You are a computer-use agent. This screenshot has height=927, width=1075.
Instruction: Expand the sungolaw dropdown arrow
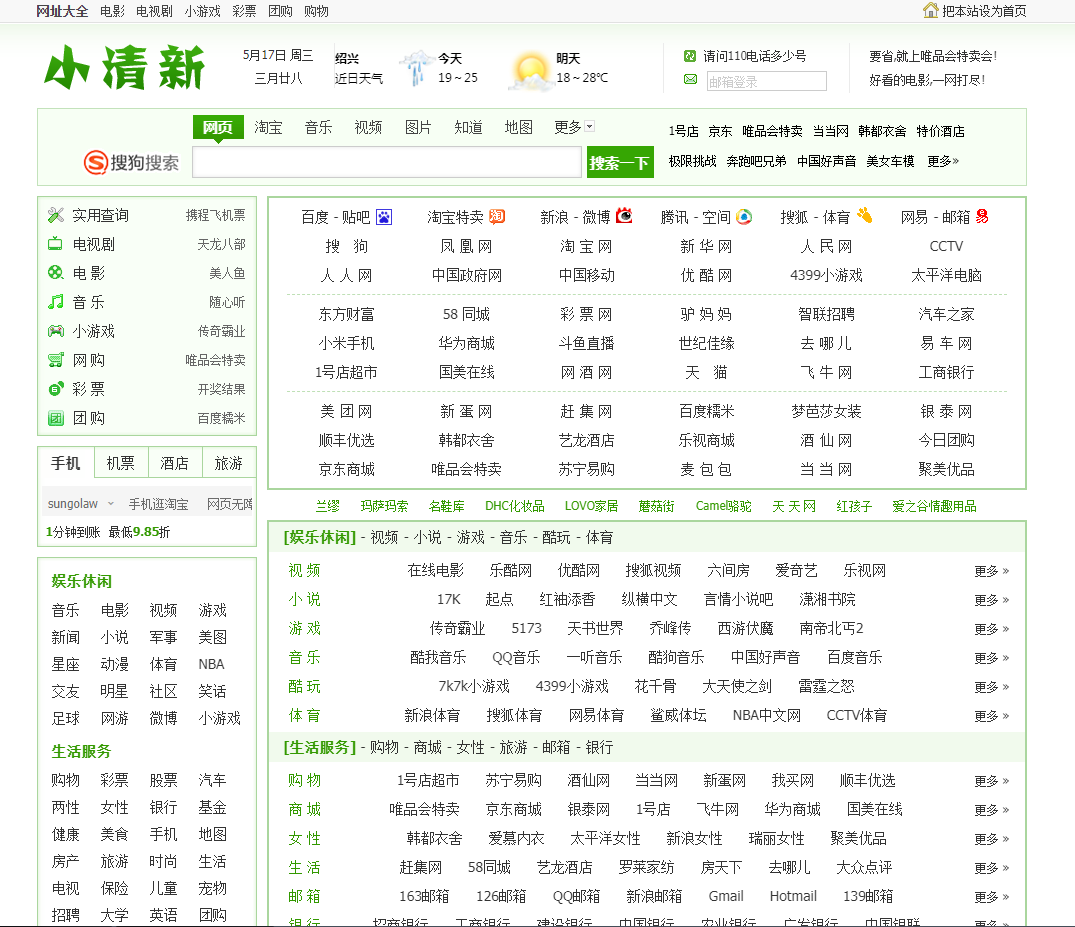tap(110, 504)
